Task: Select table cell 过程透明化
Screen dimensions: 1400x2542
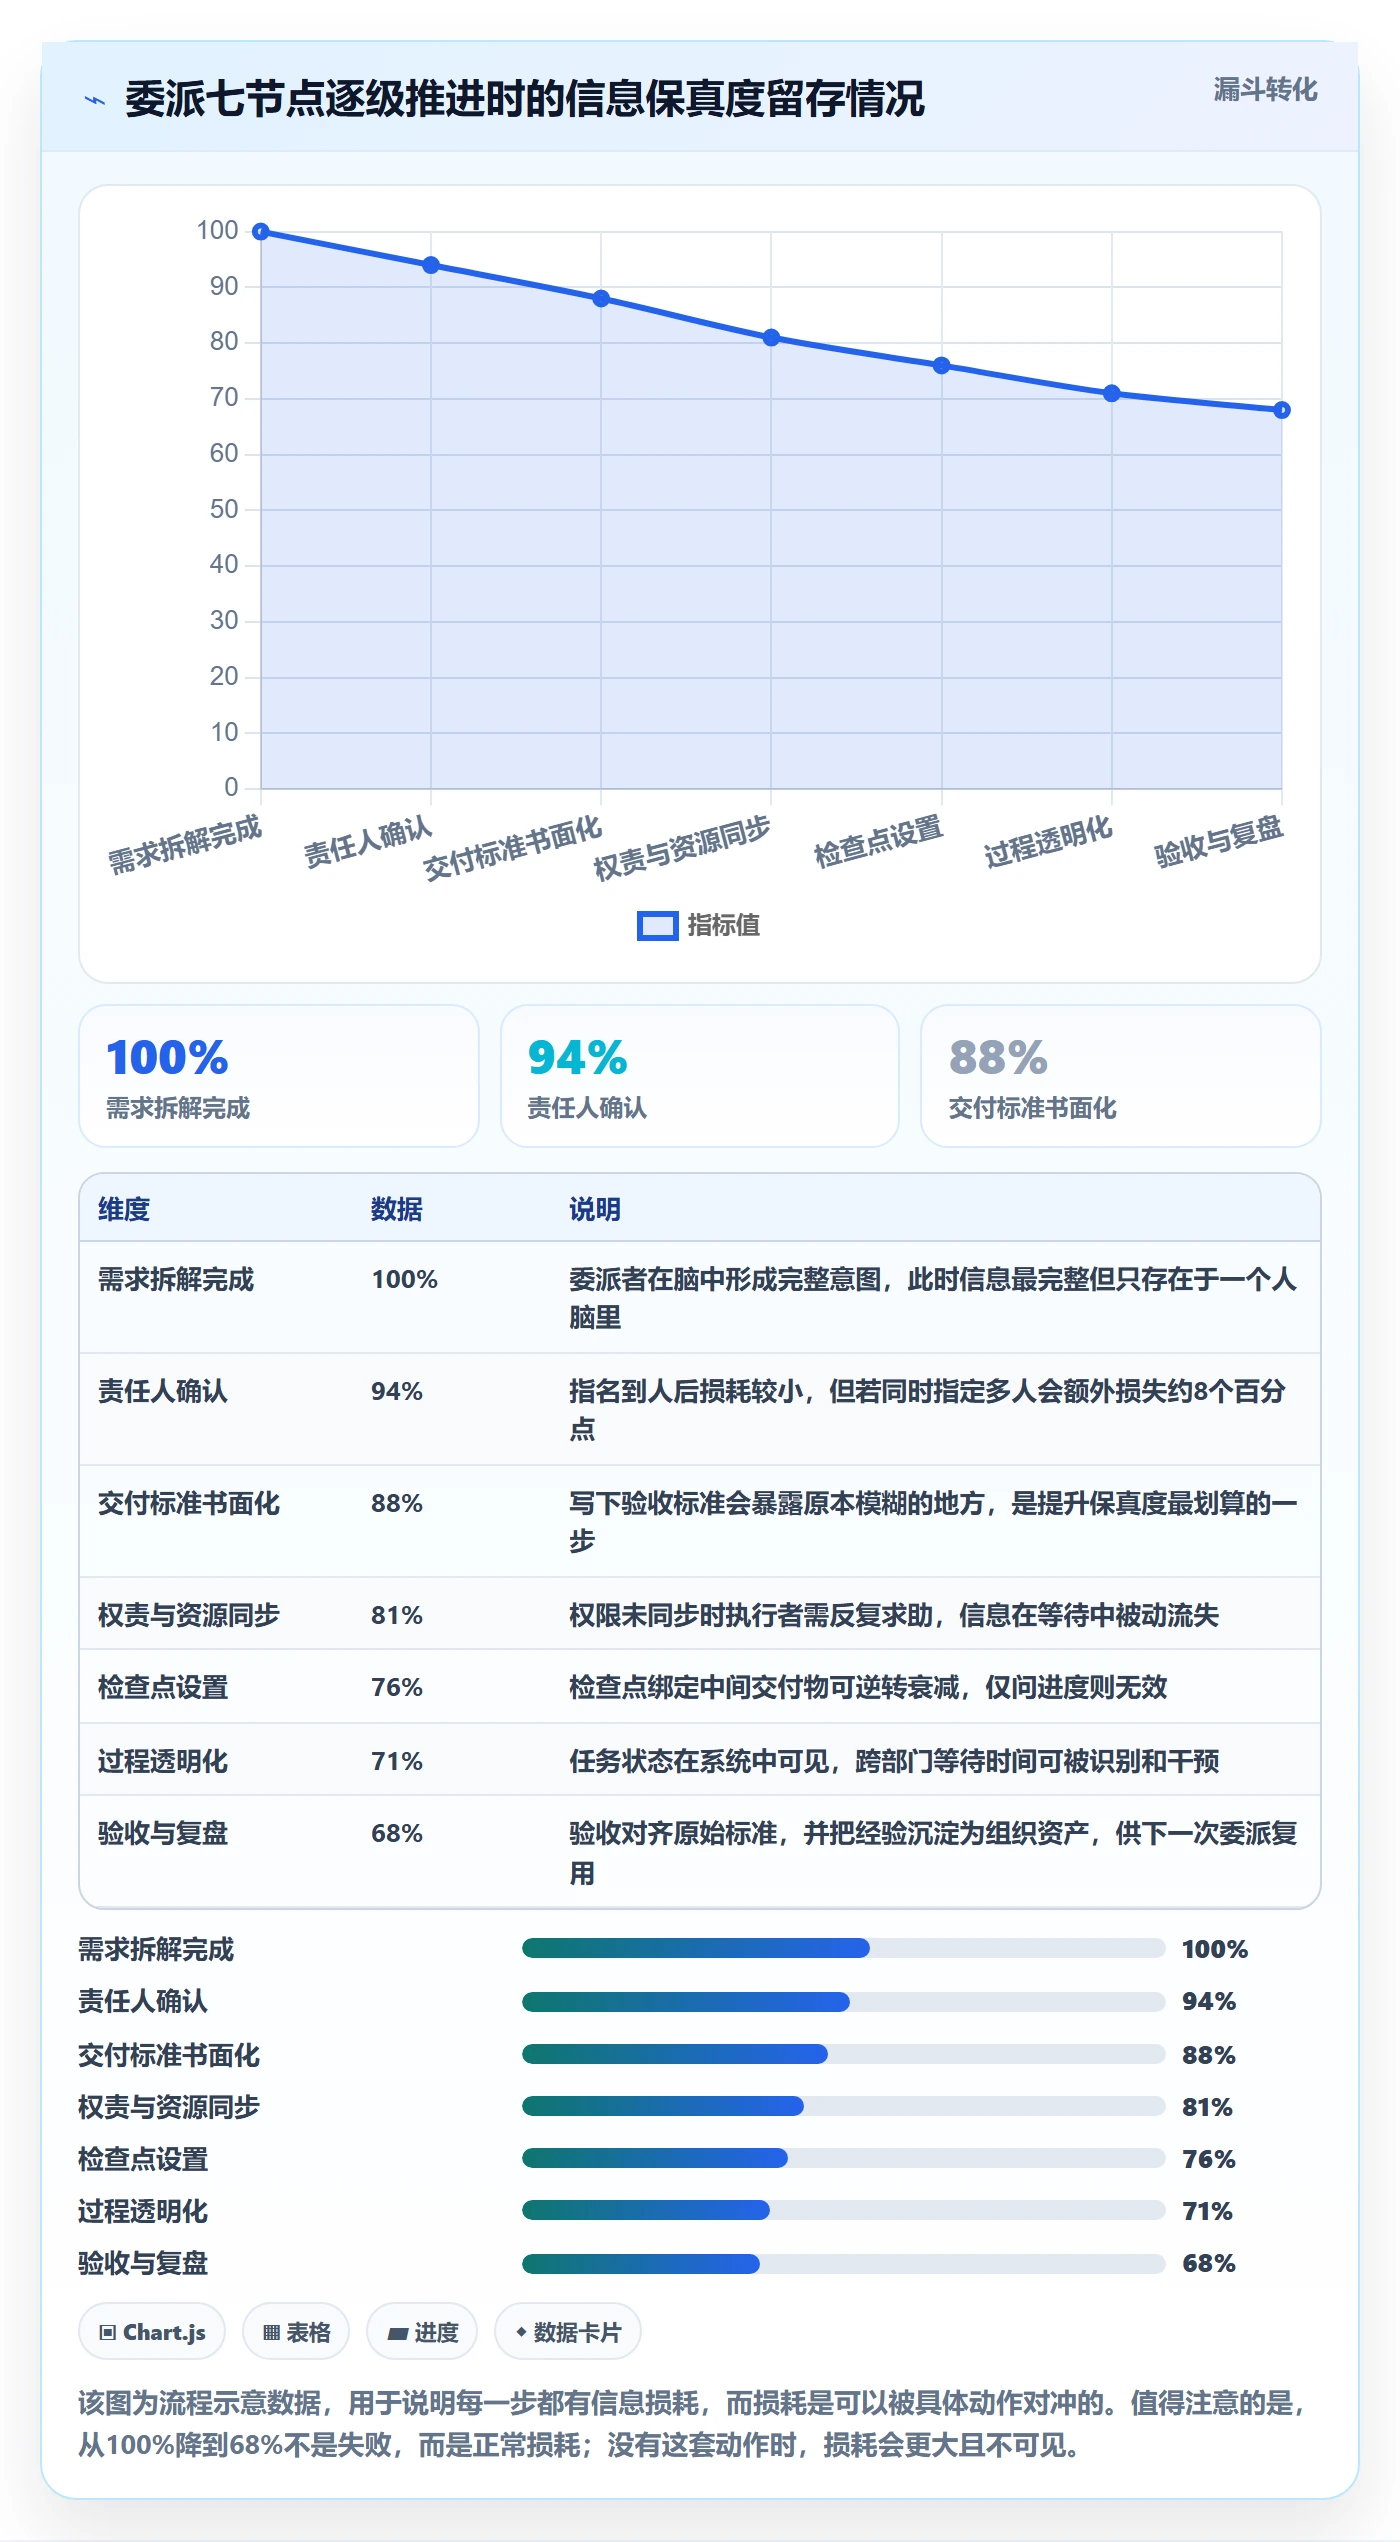Action: click(163, 1761)
